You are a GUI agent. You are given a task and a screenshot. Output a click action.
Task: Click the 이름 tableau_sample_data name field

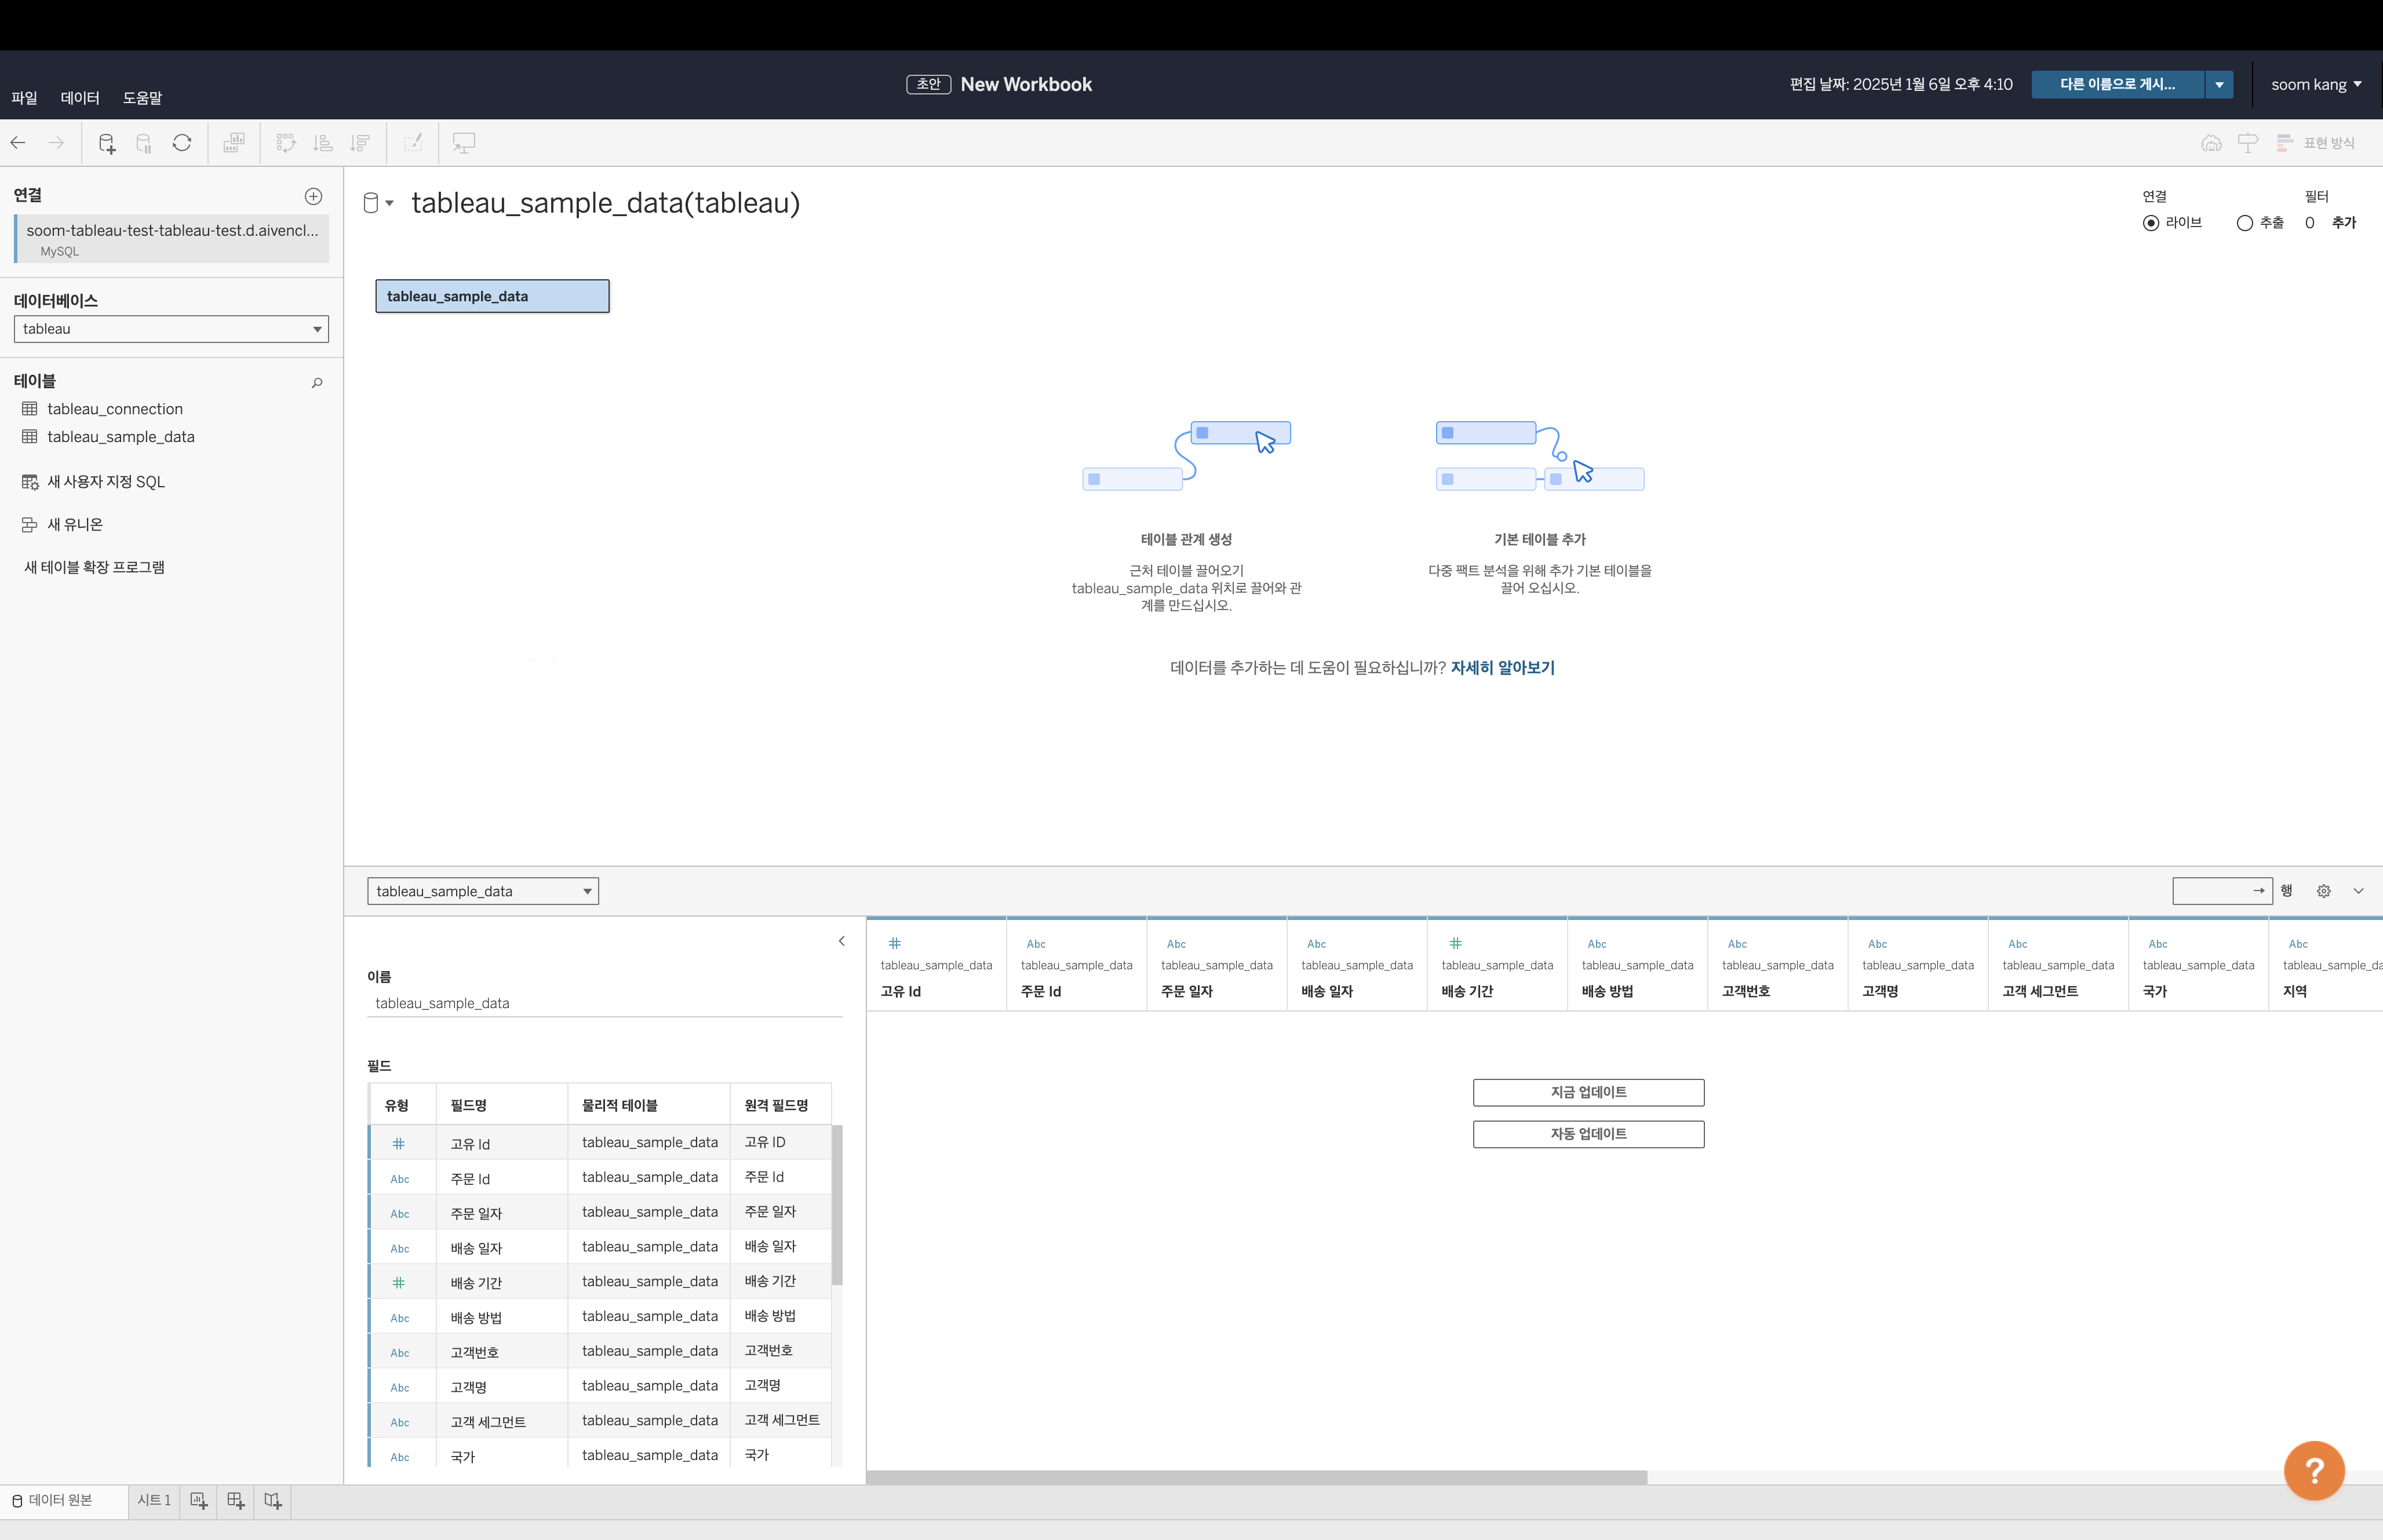[605, 1003]
